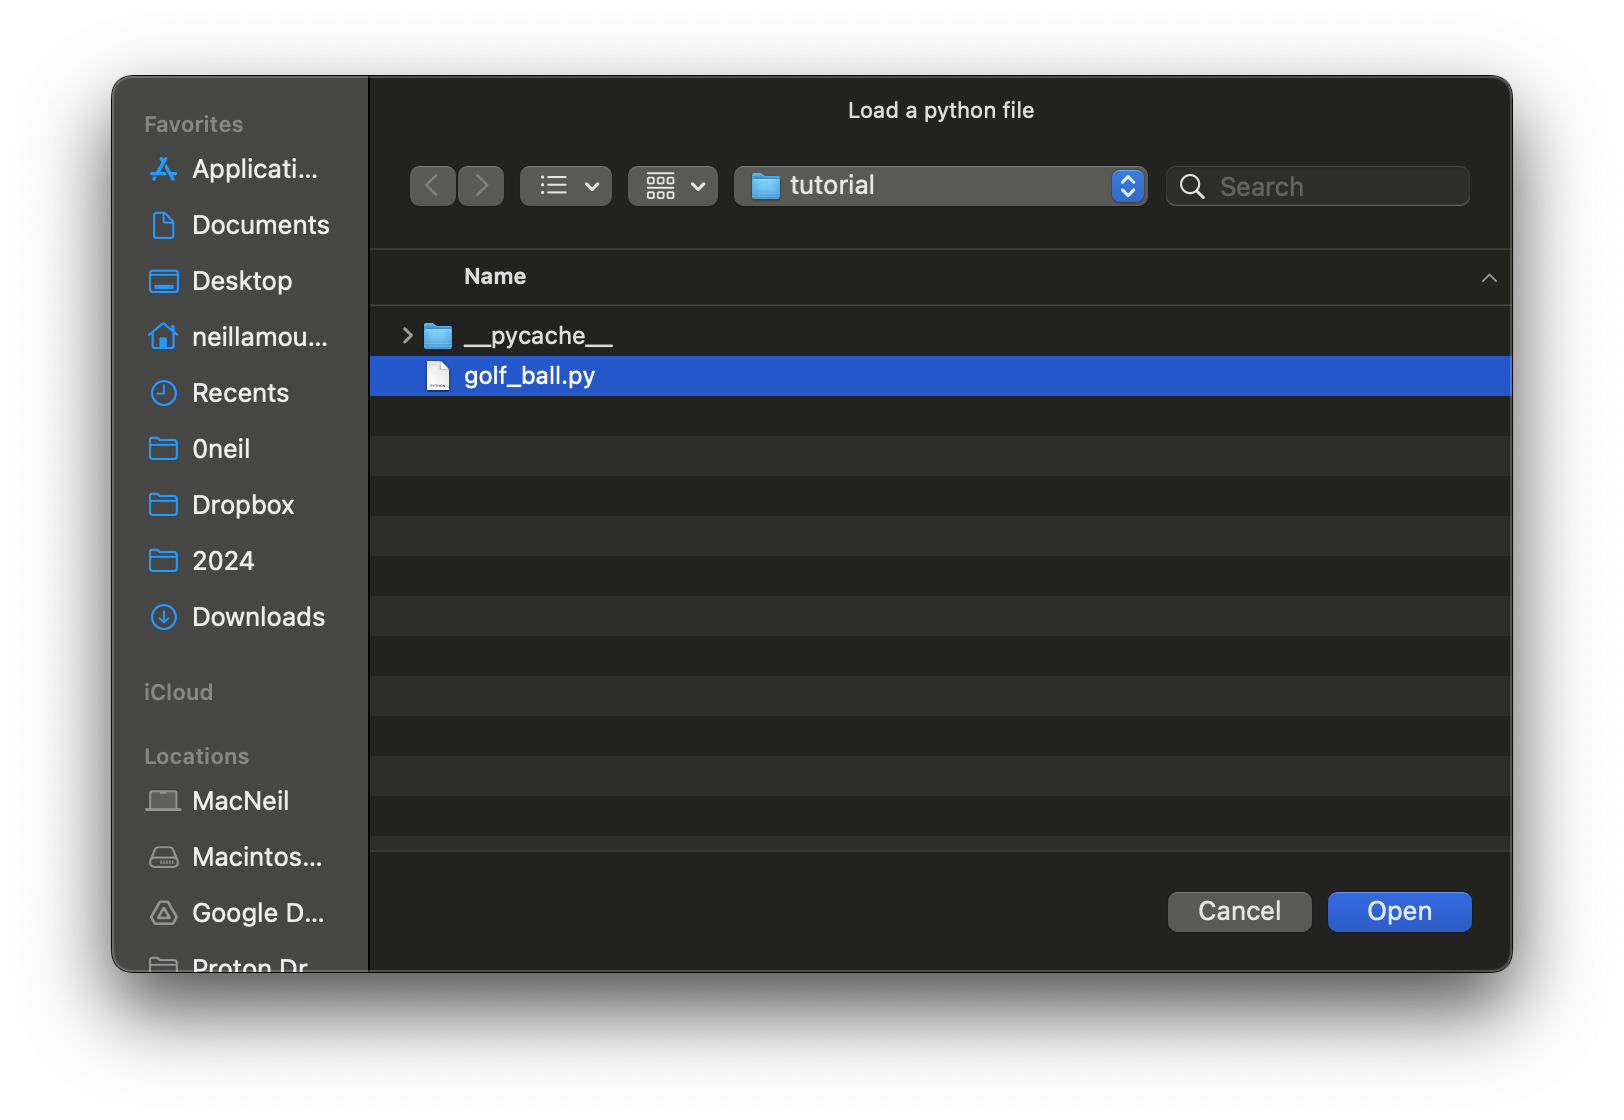The width and height of the screenshot is (1624, 1120).
Task: Cancel the file open dialog
Action: (1239, 911)
